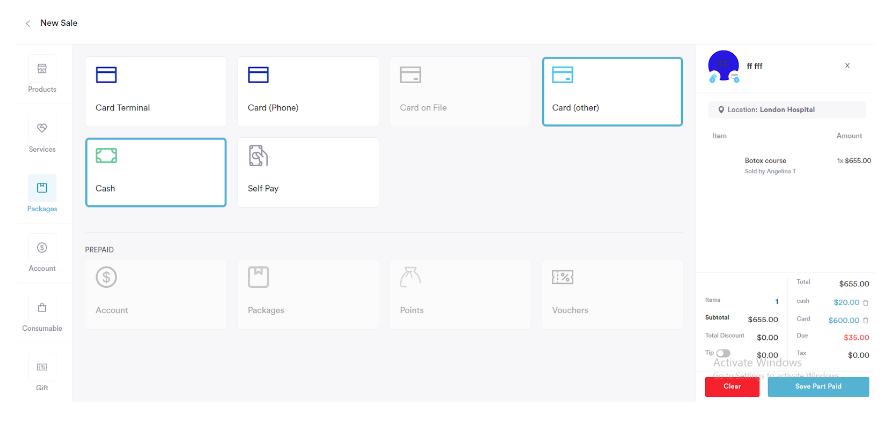Open the Account sidebar section

(42, 256)
